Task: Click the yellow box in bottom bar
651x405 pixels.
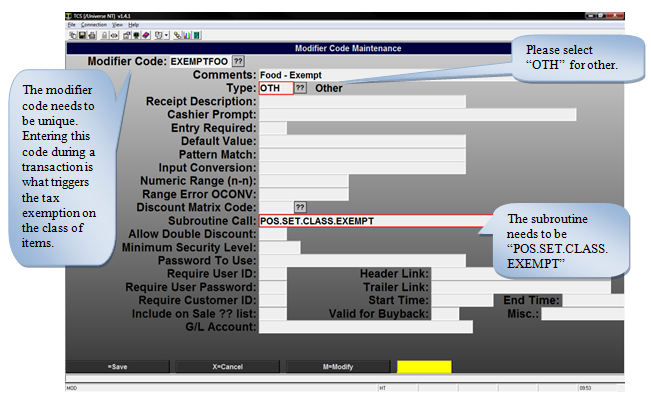Action: [423, 367]
